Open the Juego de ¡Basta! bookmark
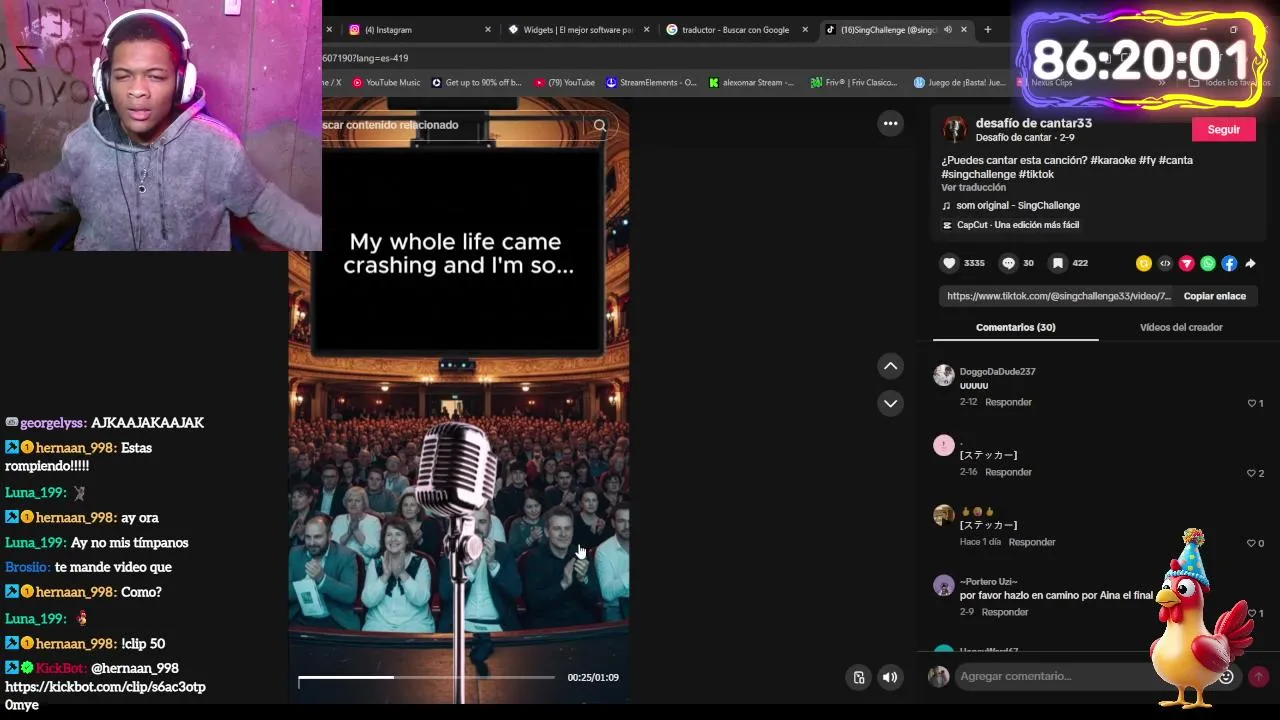Screen dimensions: 1280x720 point(959,83)
